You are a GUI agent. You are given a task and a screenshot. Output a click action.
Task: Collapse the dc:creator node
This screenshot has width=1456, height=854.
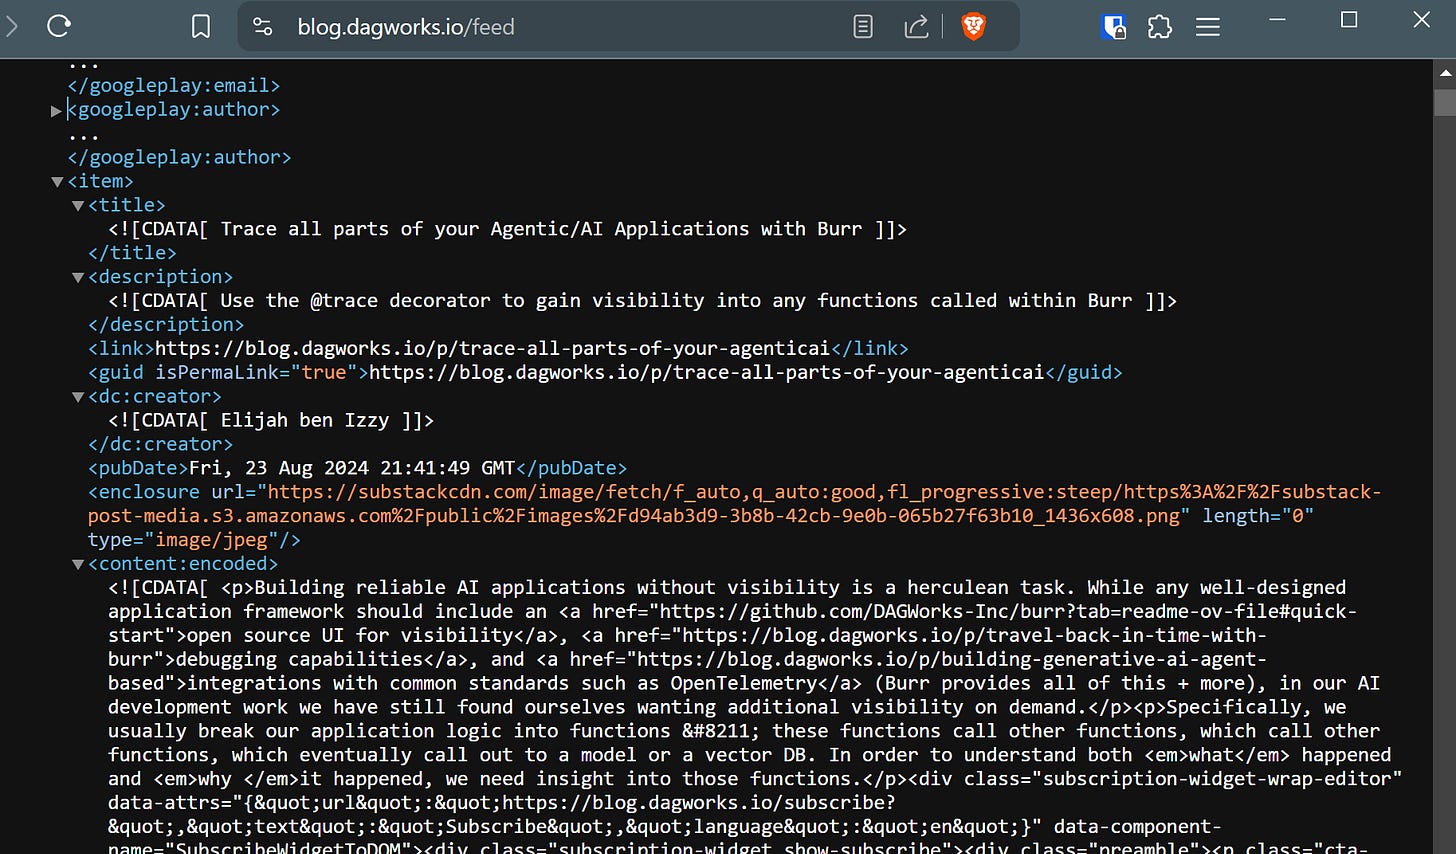tap(78, 397)
